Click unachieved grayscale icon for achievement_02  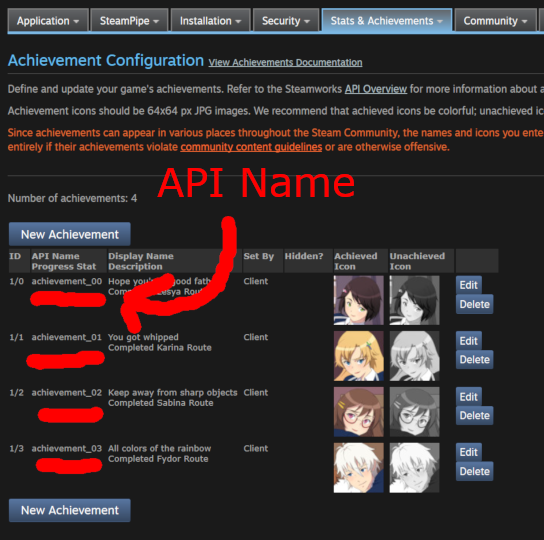click(x=414, y=412)
